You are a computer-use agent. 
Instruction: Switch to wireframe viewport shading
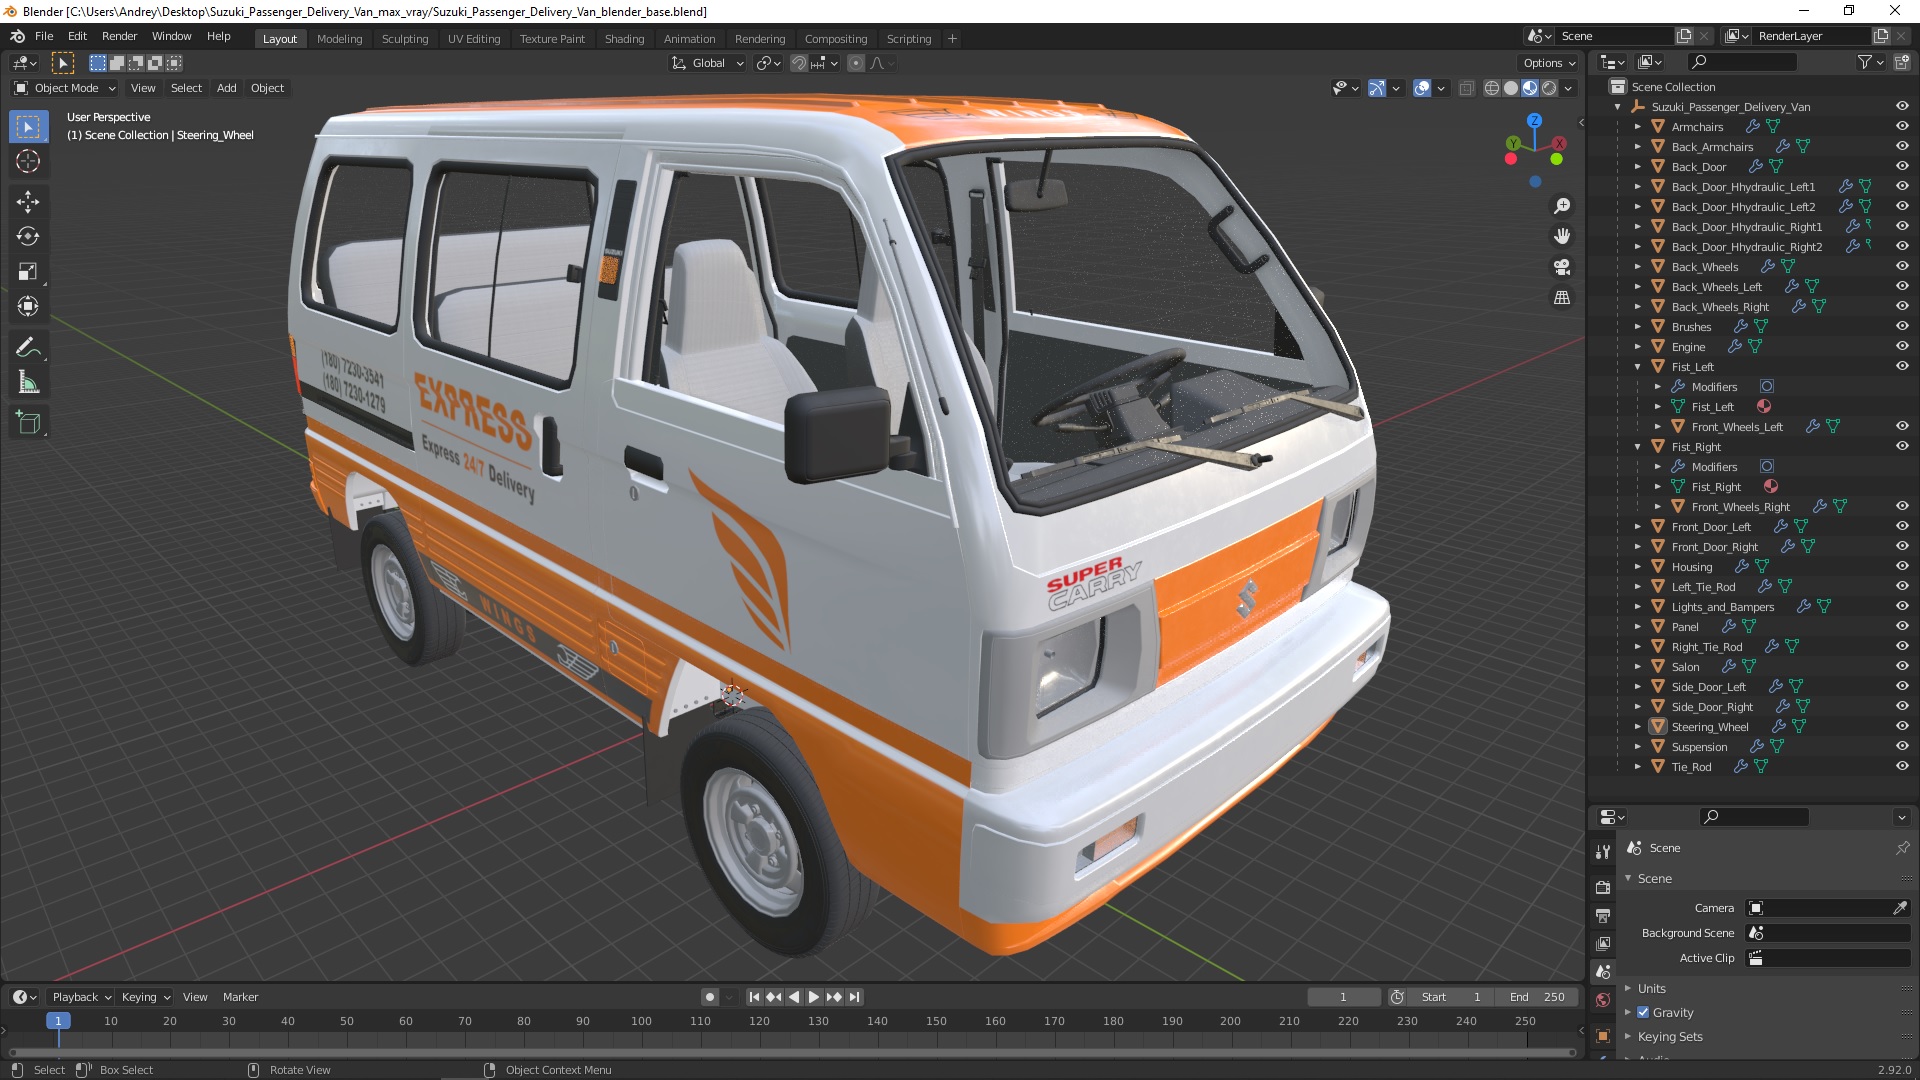tap(1492, 88)
